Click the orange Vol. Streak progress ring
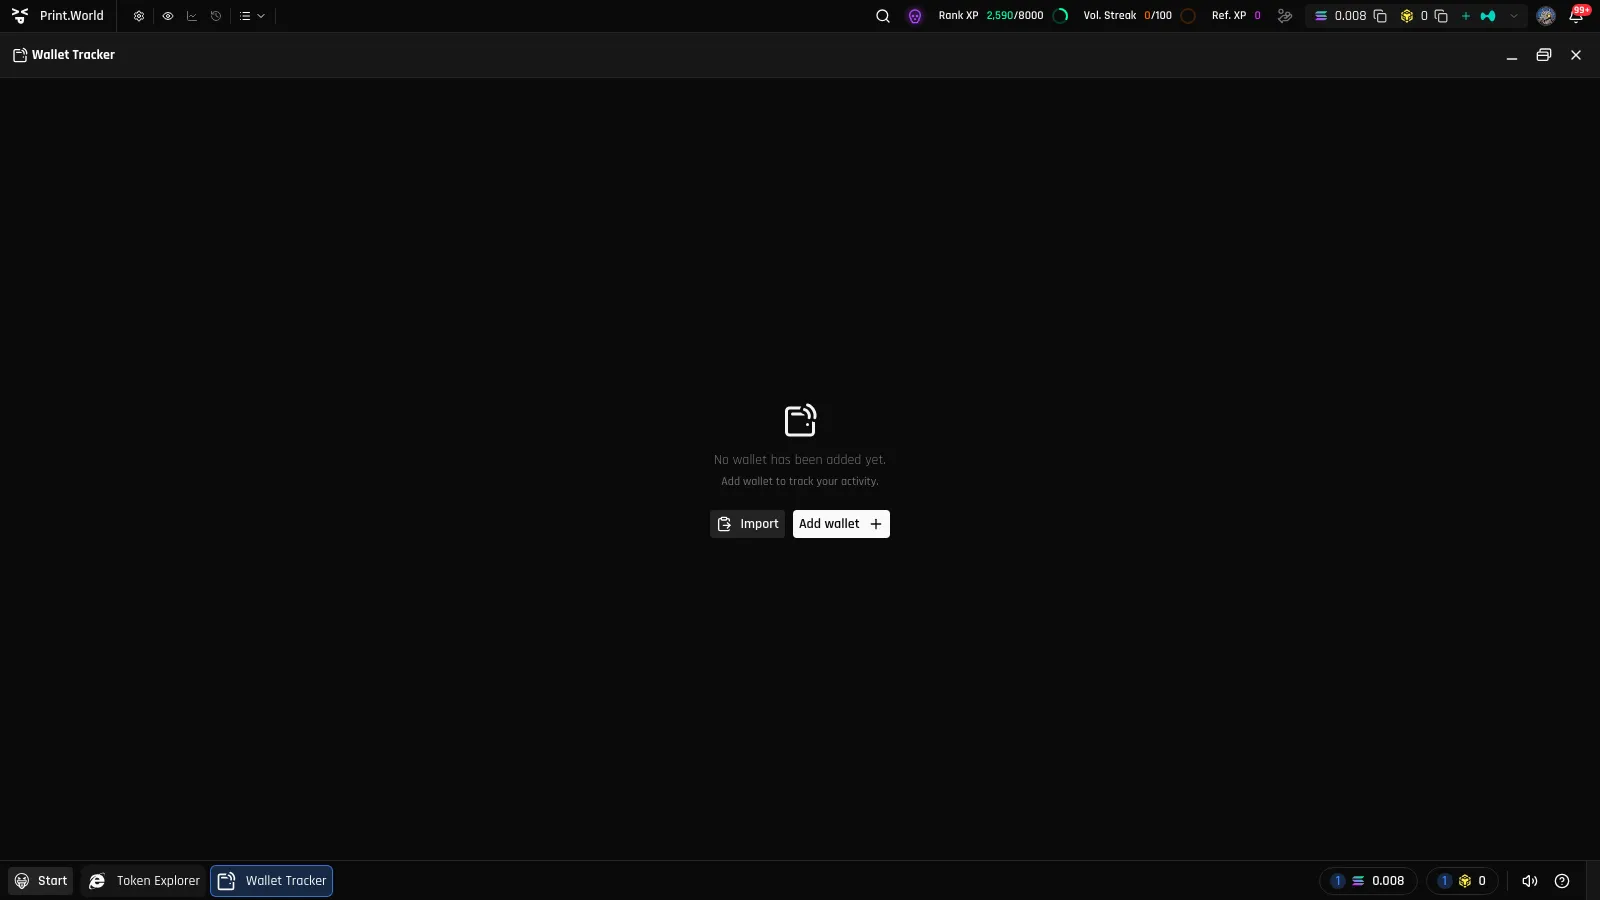This screenshot has width=1600, height=900. coord(1188,16)
